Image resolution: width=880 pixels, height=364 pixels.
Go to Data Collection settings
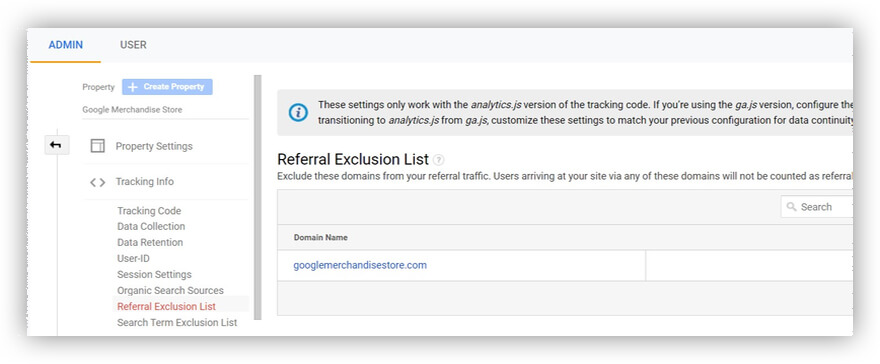click(151, 227)
